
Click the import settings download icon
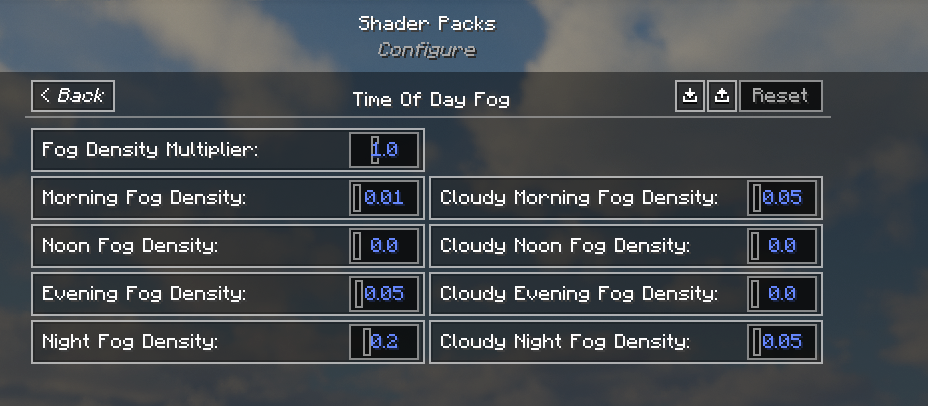[x=689, y=96]
